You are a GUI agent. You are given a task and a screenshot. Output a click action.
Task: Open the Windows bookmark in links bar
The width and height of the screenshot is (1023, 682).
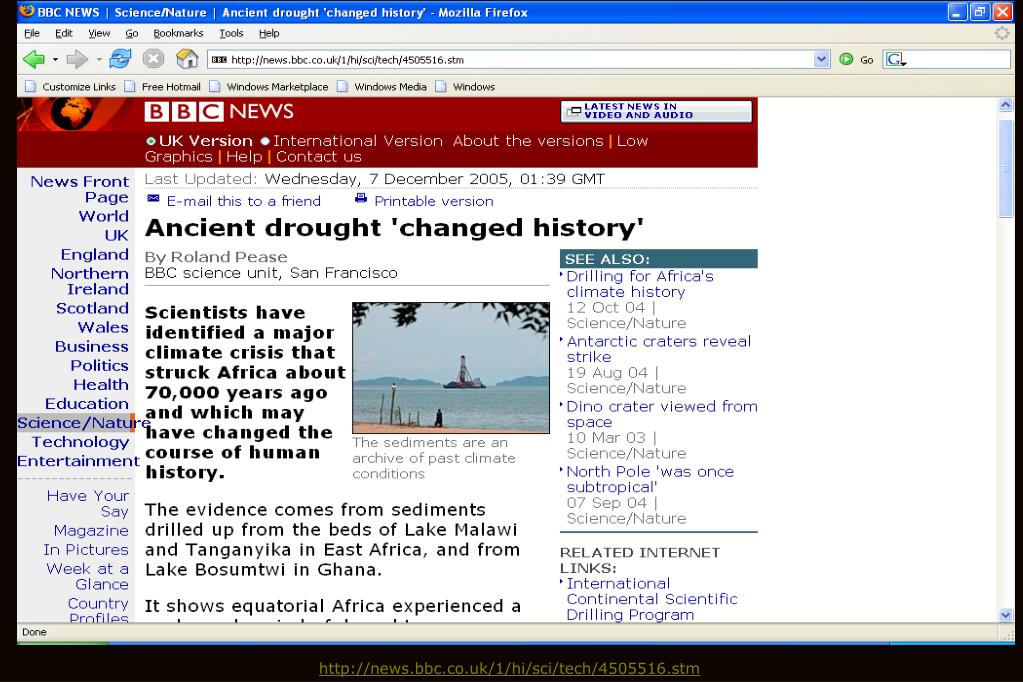click(x=474, y=86)
